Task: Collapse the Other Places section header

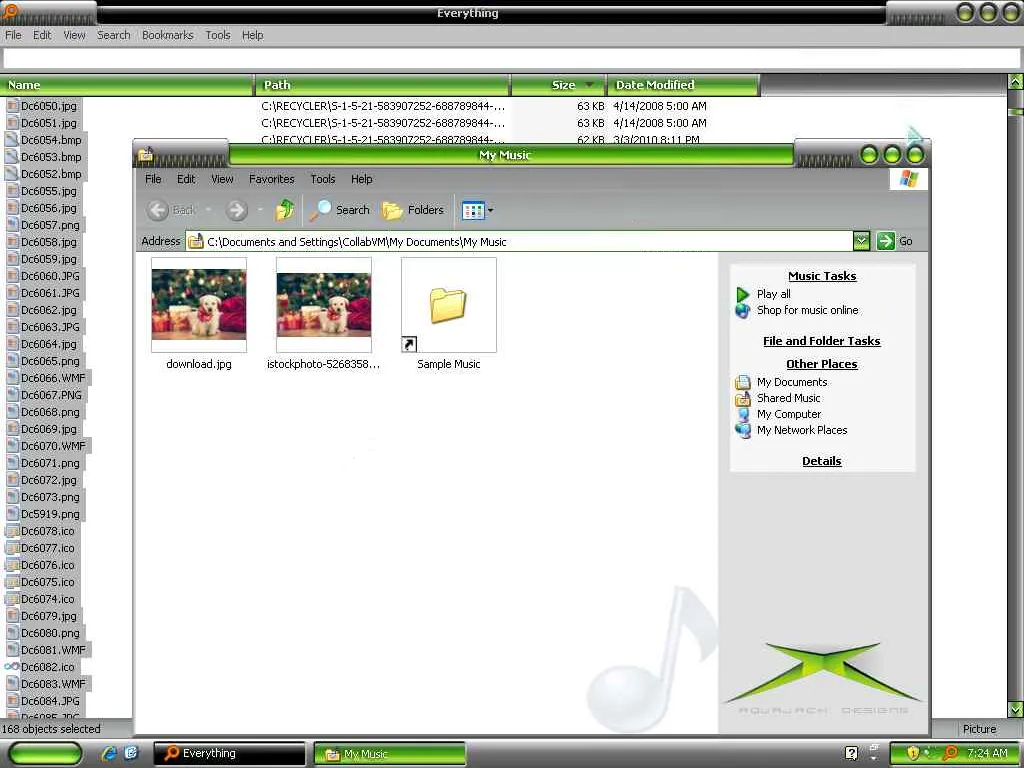Action: pyautogui.click(x=822, y=364)
